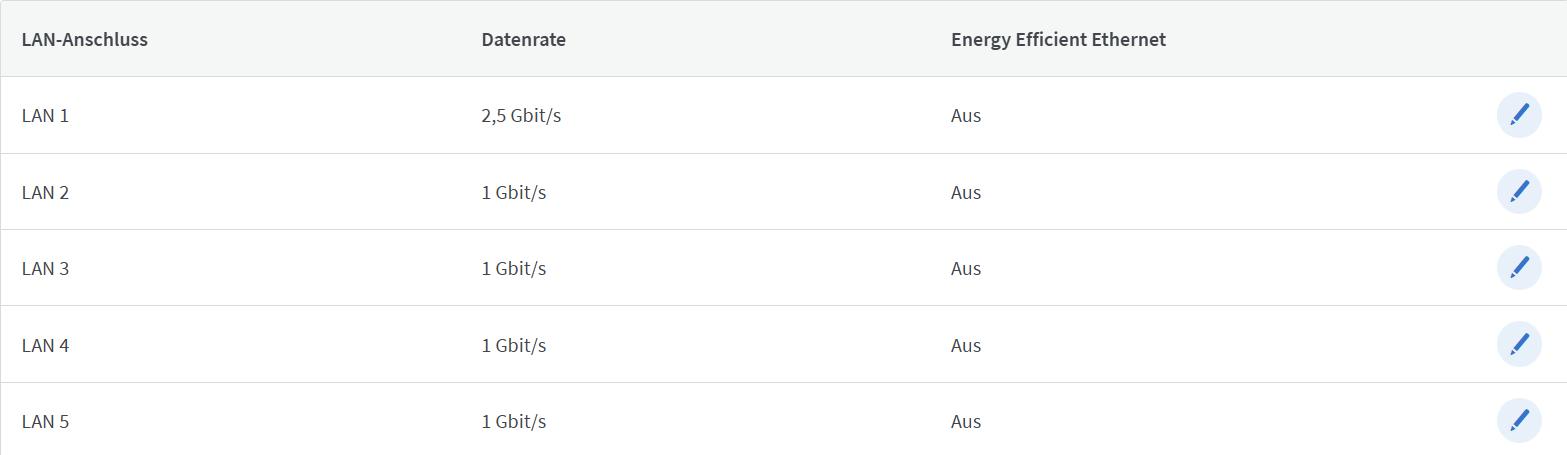Select the LAN 5 row label

(45, 422)
